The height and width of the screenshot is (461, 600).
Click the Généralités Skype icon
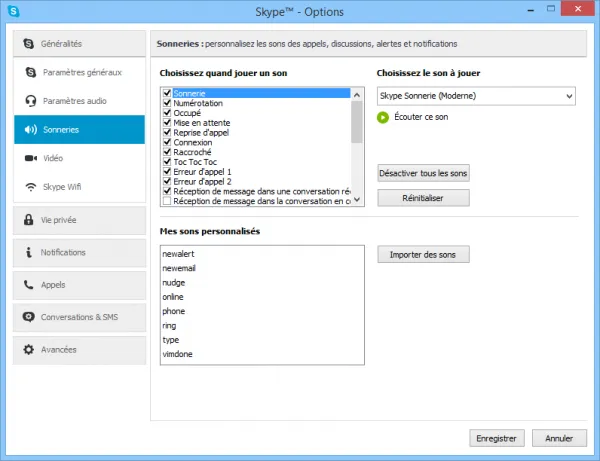[29, 44]
